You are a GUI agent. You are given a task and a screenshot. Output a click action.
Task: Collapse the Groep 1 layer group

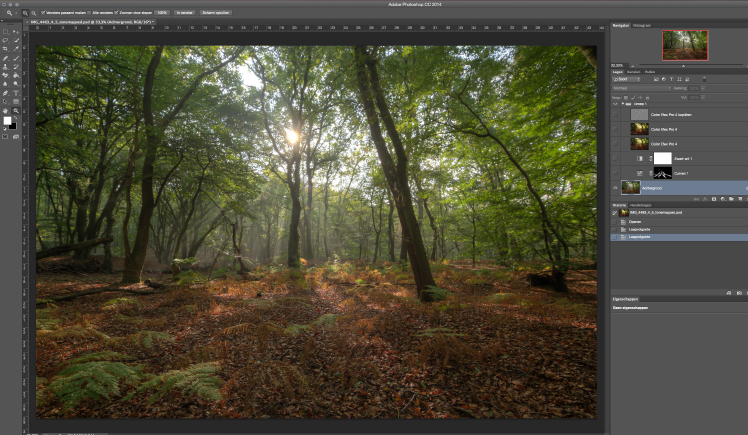click(x=623, y=104)
